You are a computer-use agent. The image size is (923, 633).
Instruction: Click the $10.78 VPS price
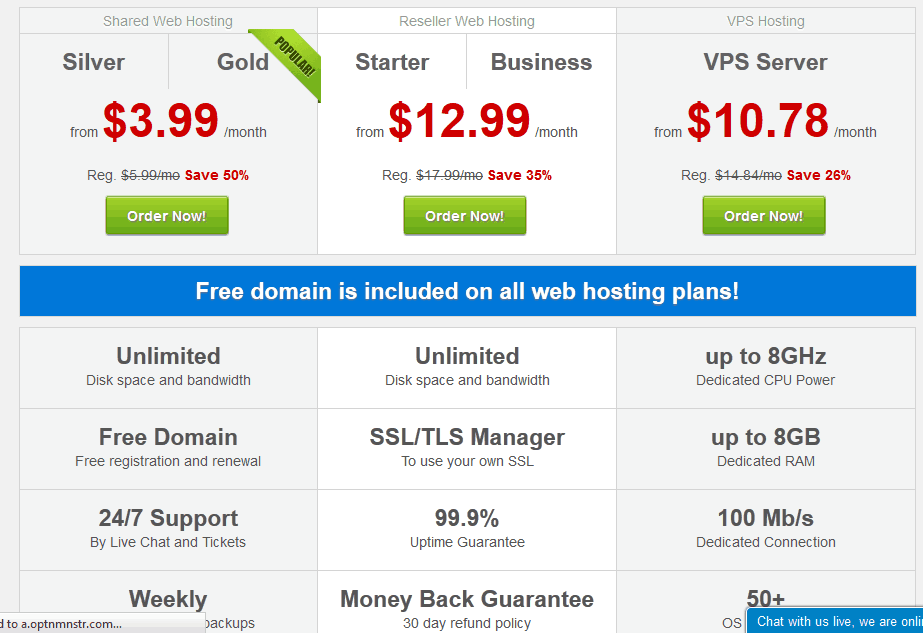coord(758,121)
